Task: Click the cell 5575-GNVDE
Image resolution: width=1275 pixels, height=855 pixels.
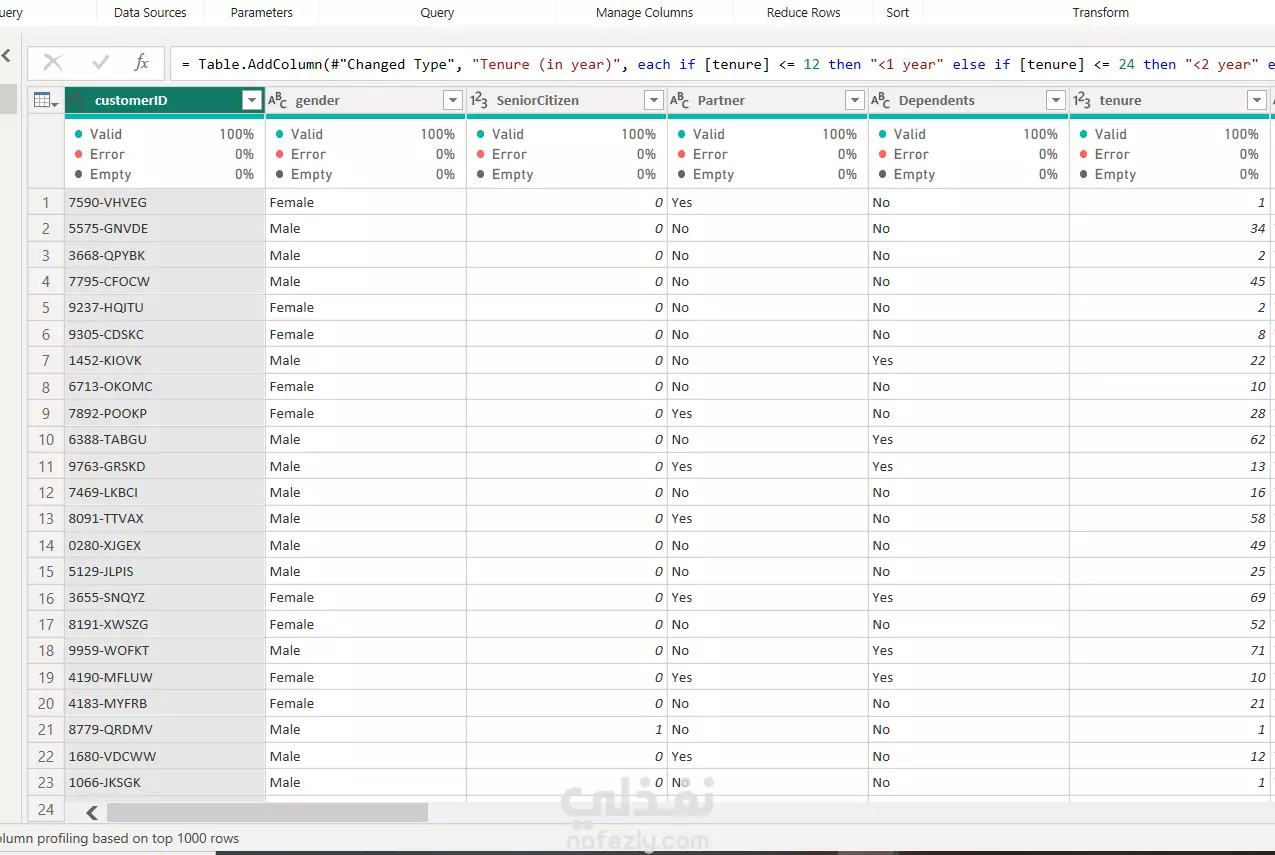Action: tap(165, 228)
